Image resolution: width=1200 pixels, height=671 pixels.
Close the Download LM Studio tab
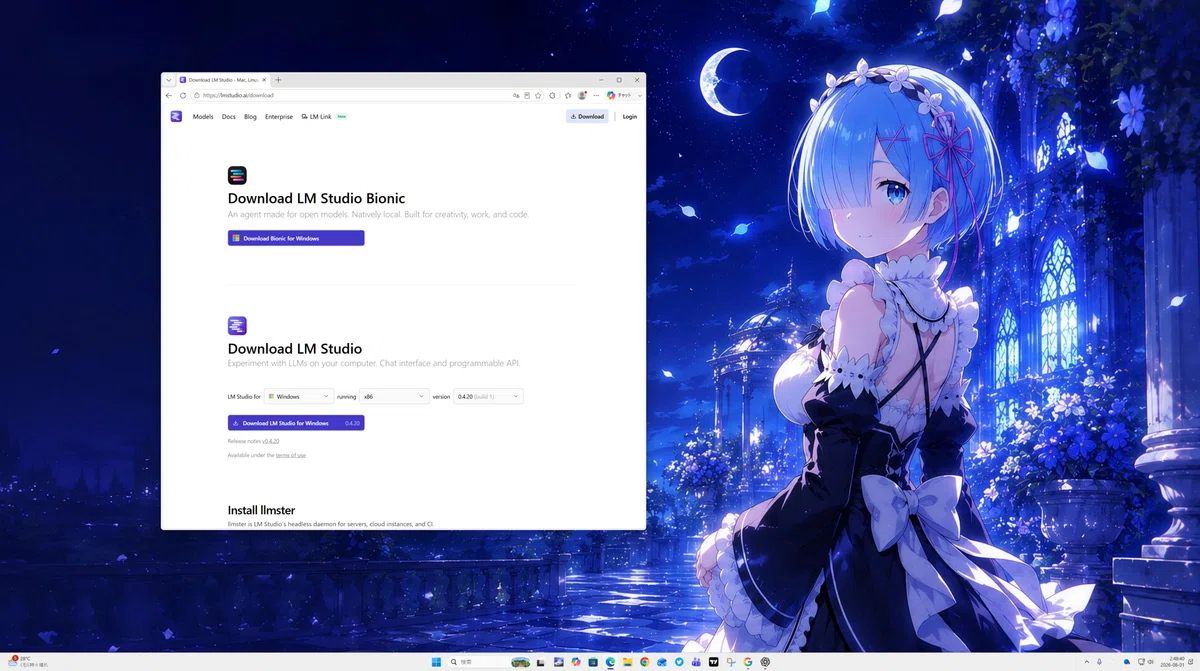tap(265, 80)
